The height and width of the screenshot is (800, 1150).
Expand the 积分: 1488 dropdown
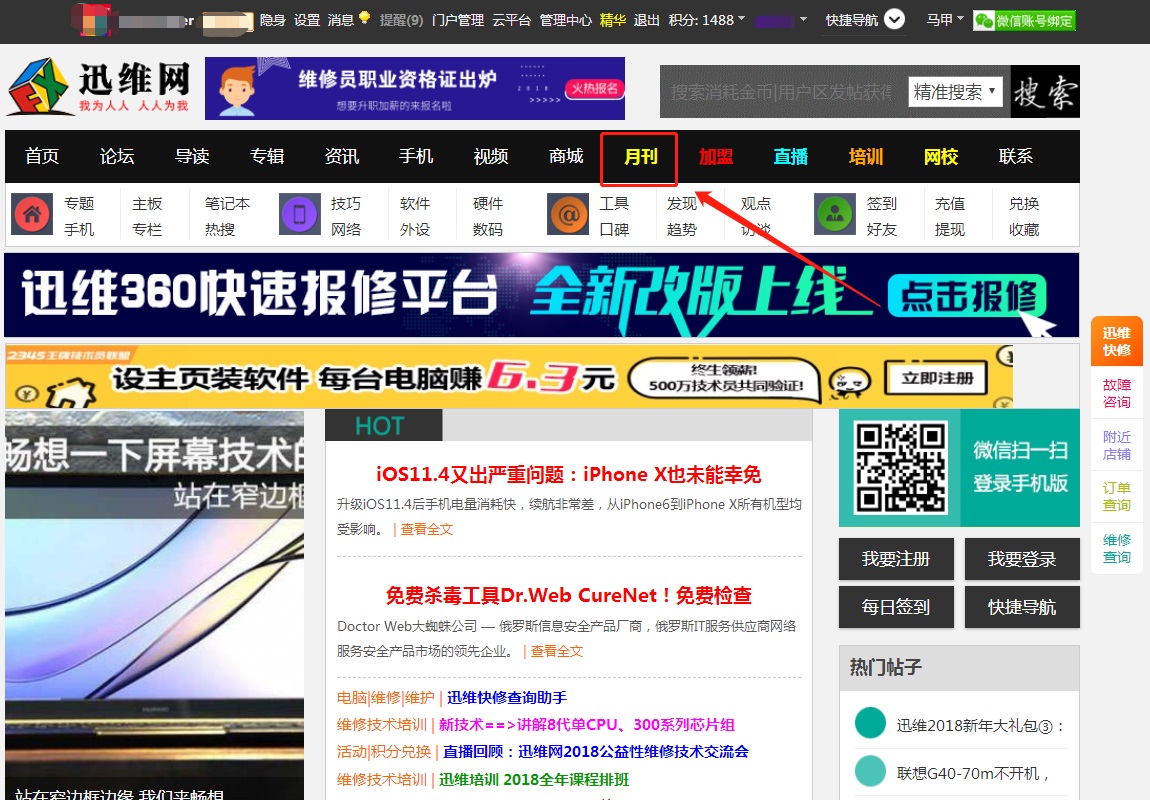pos(706,20)
